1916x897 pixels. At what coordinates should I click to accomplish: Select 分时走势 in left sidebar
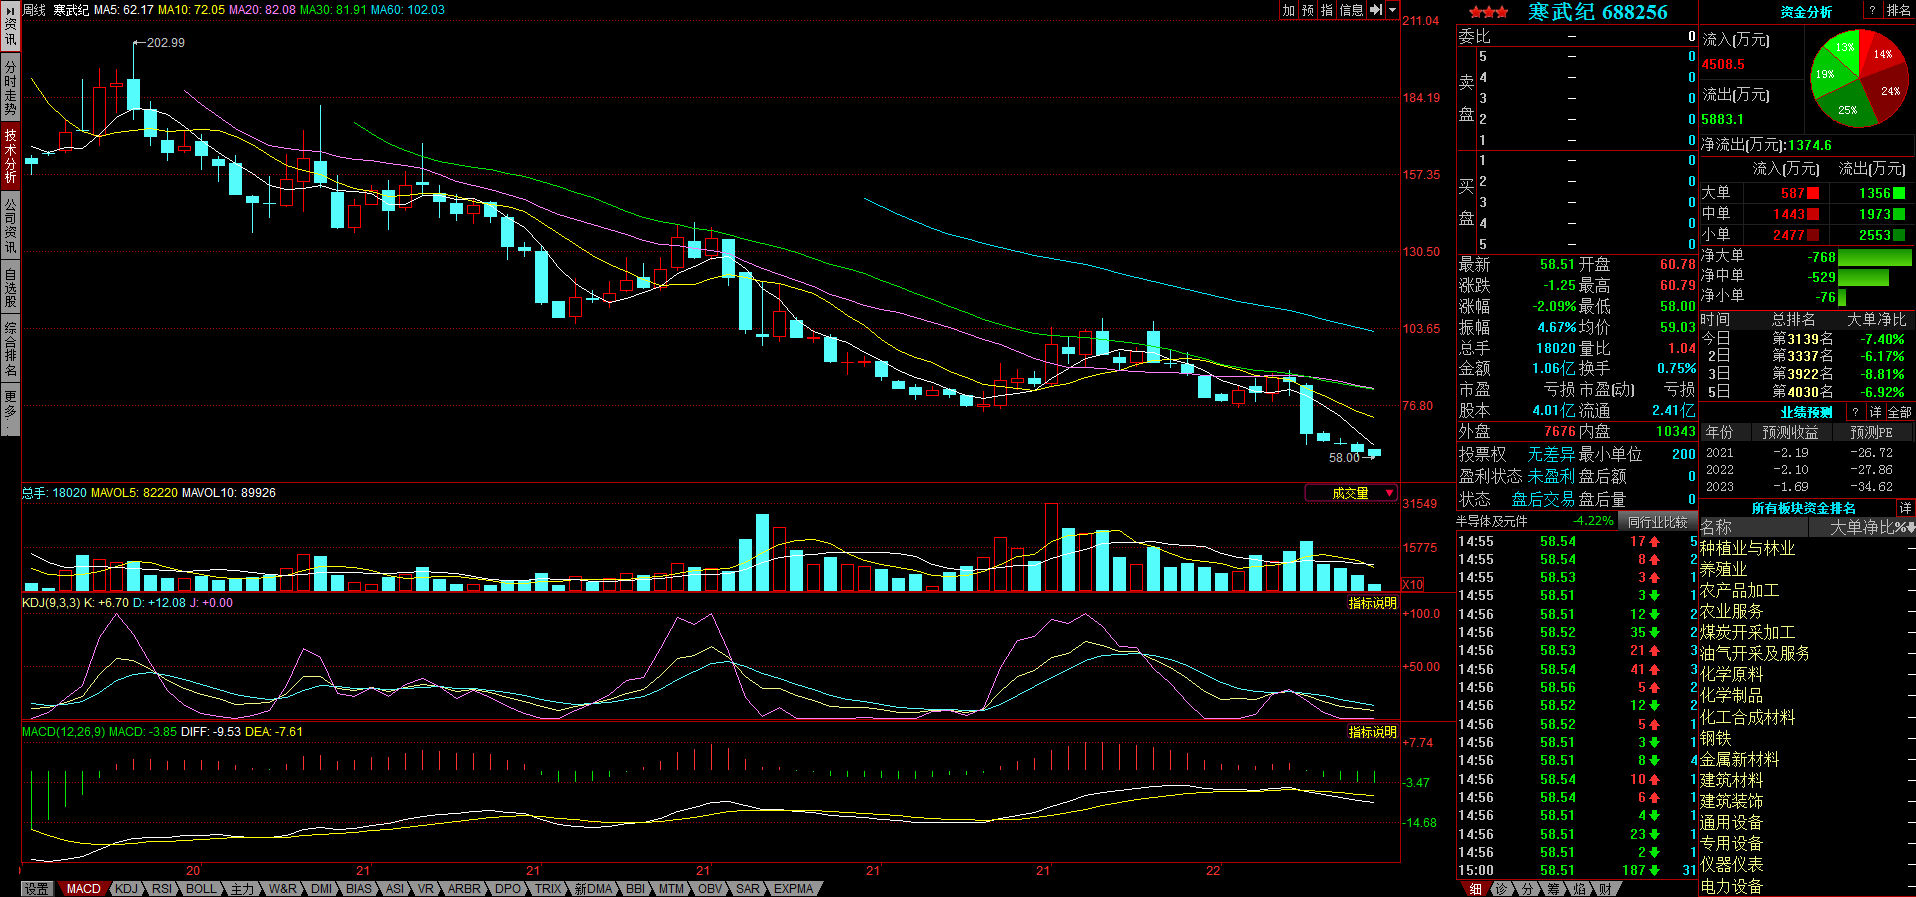point(10,88)
